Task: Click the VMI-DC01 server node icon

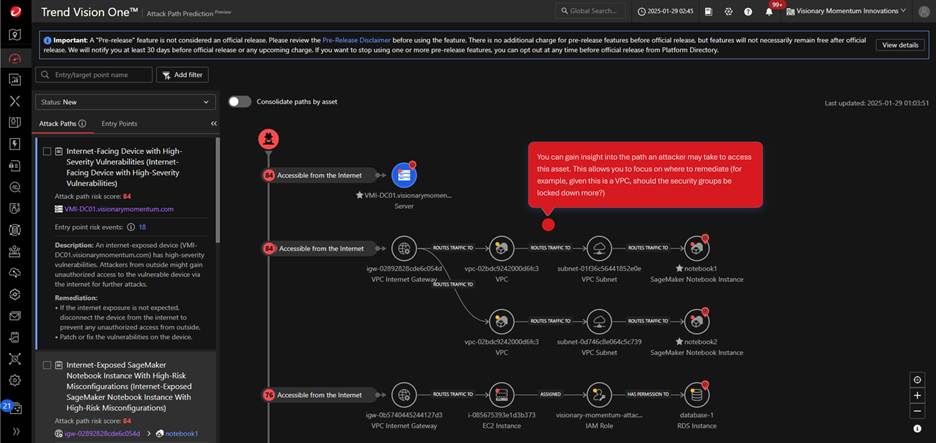Action: 404,175
